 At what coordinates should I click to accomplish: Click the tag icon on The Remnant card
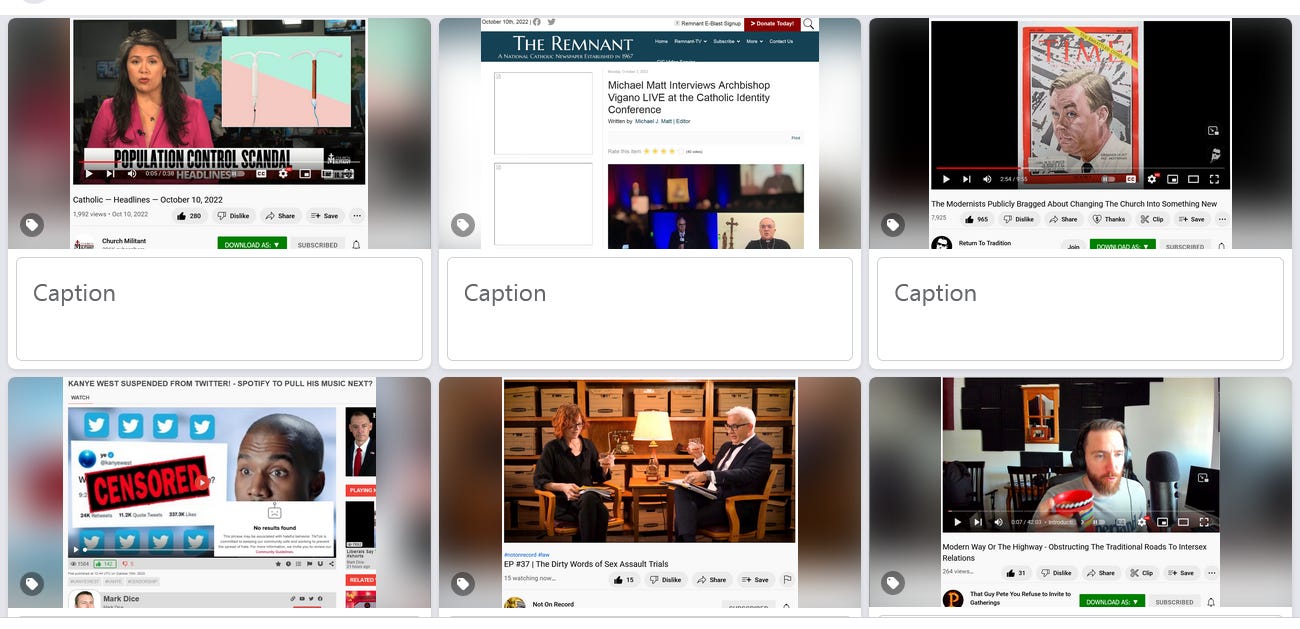462,225
